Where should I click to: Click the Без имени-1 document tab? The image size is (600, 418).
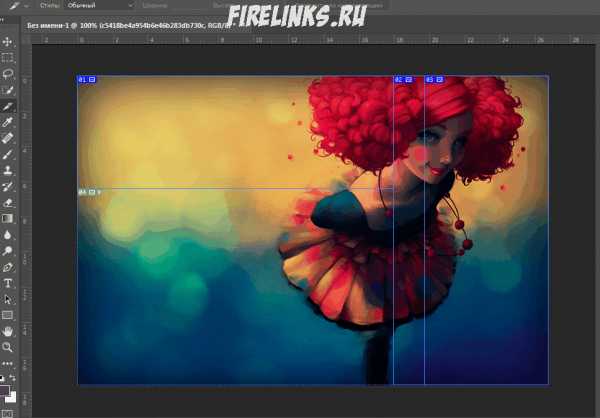[x=129, y=25]
